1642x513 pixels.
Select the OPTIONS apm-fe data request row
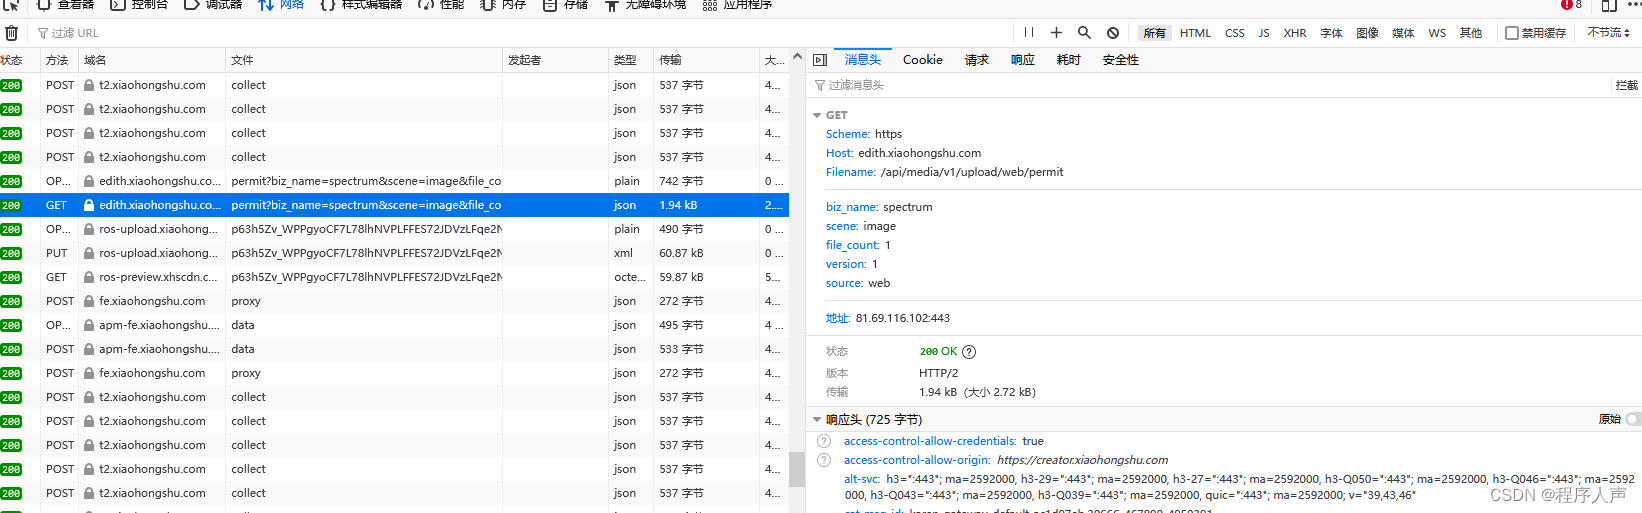click(x=394, y=325)
